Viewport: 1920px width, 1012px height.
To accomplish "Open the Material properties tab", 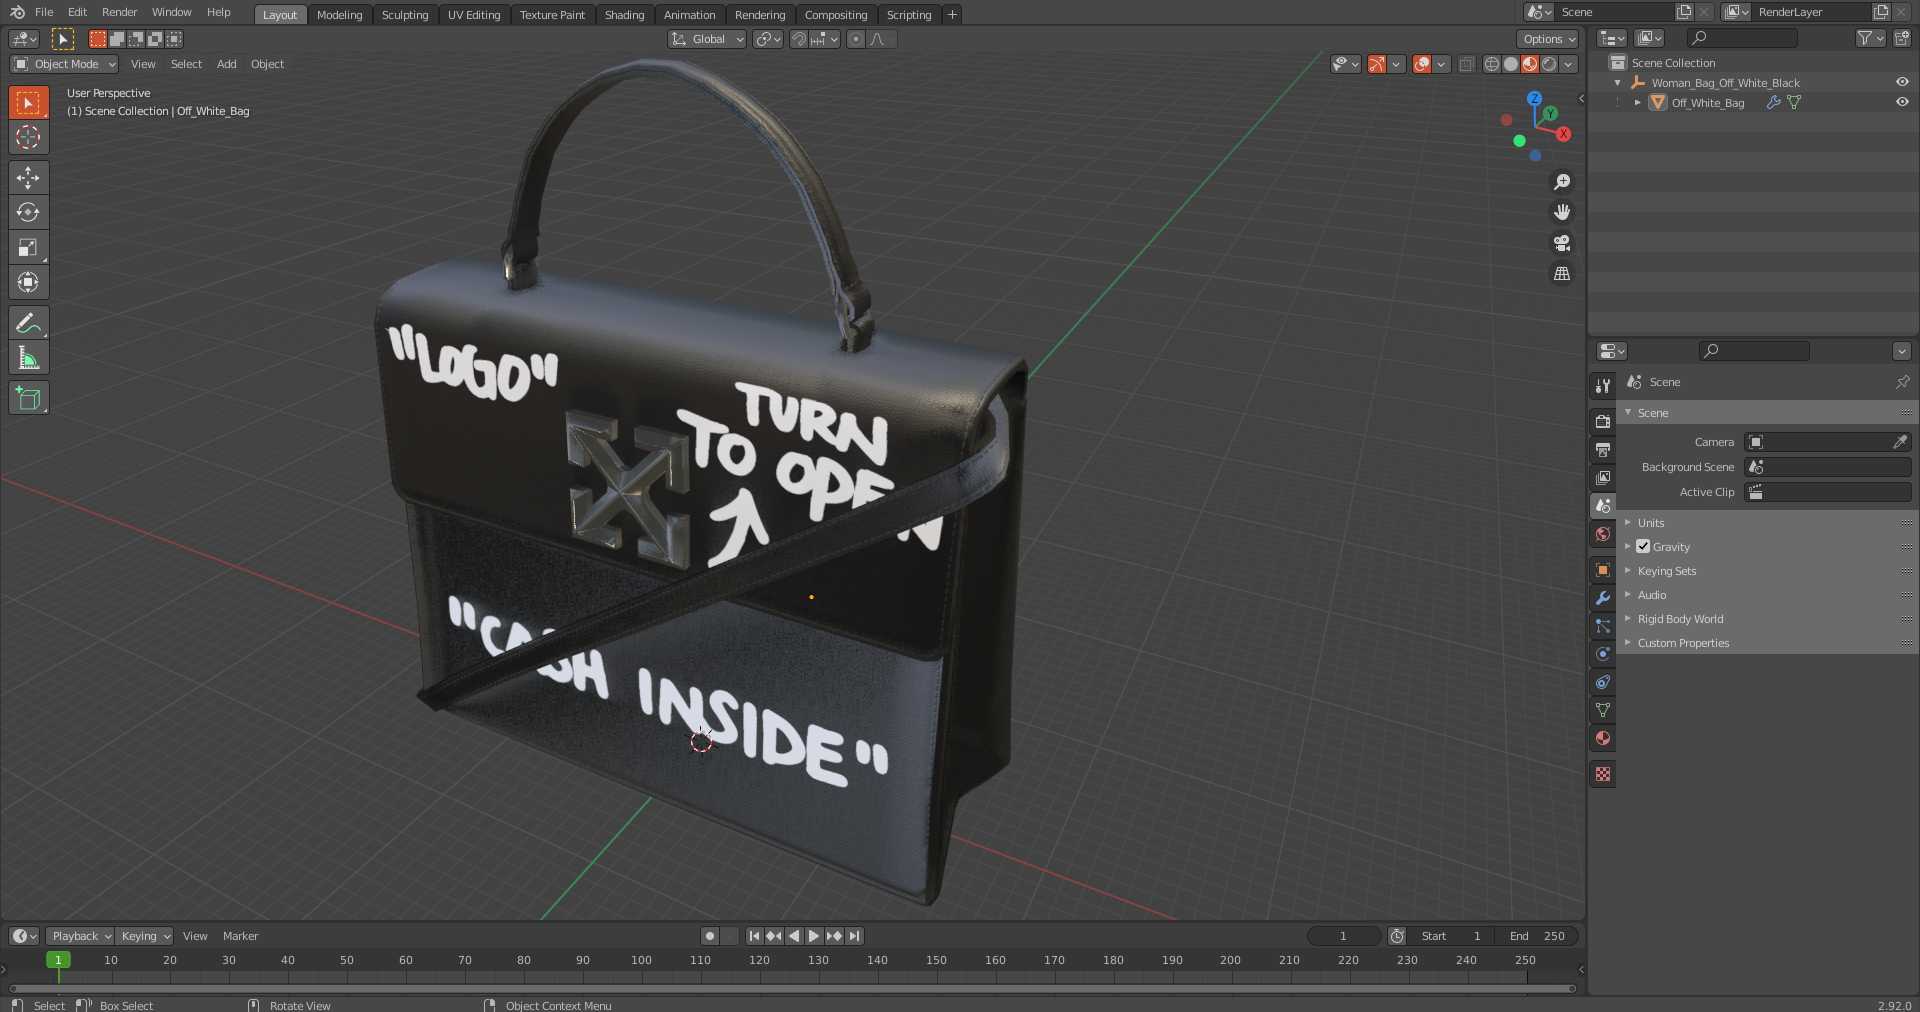I will click(1603, 738).
